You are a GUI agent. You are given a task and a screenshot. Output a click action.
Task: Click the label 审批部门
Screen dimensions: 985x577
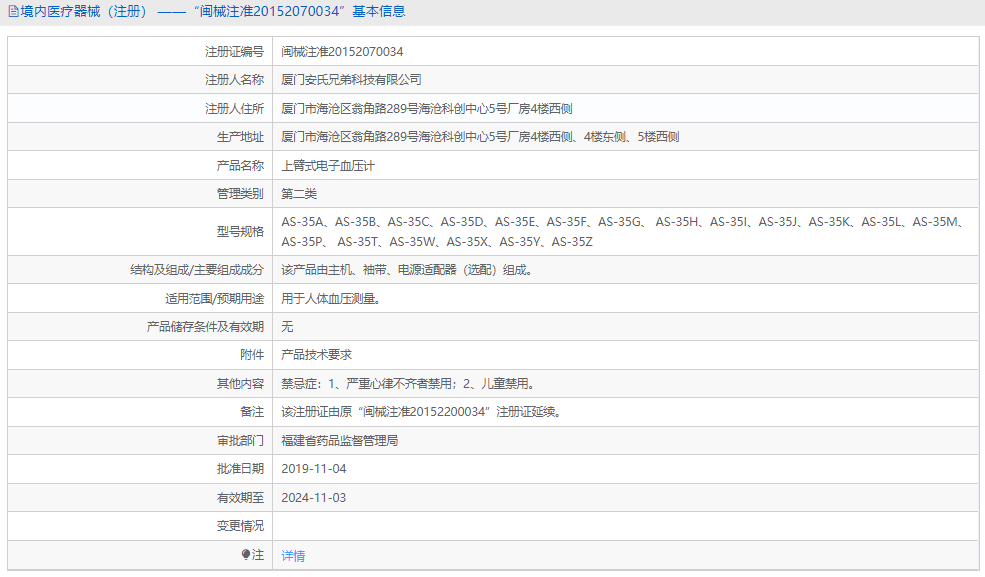coord(240,441)
